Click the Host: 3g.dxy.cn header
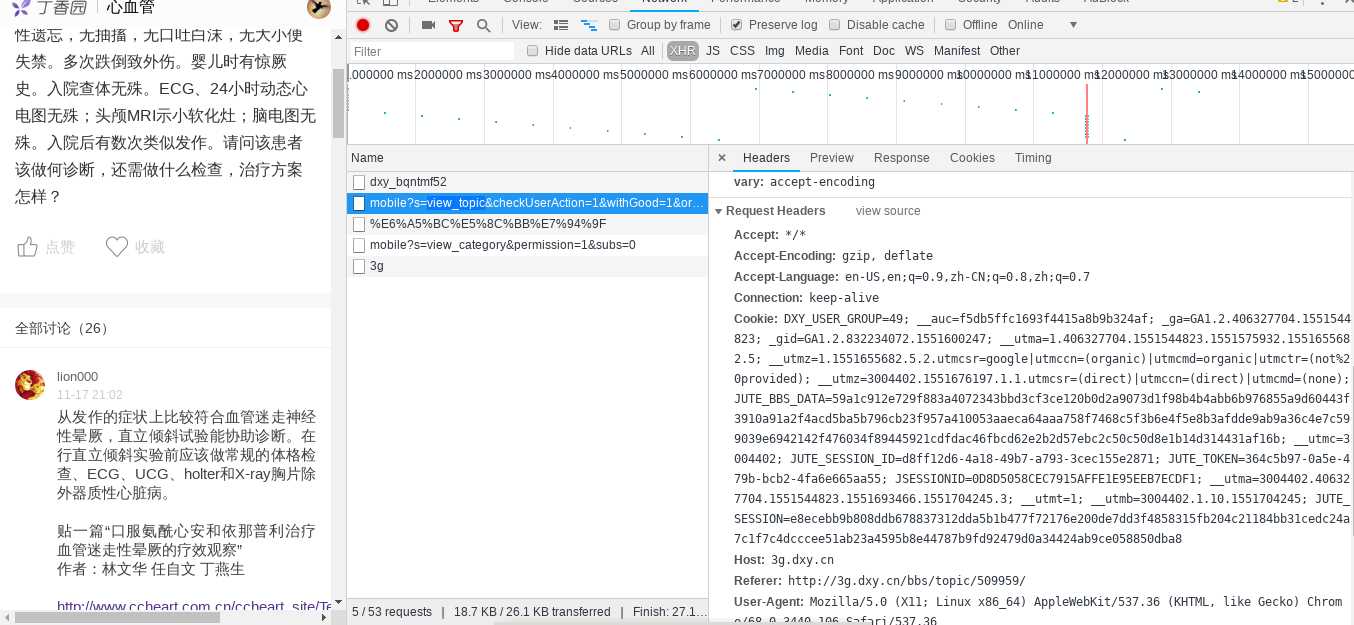The width and height of the screenshot is (1354, 625). (x=784, y=560)
